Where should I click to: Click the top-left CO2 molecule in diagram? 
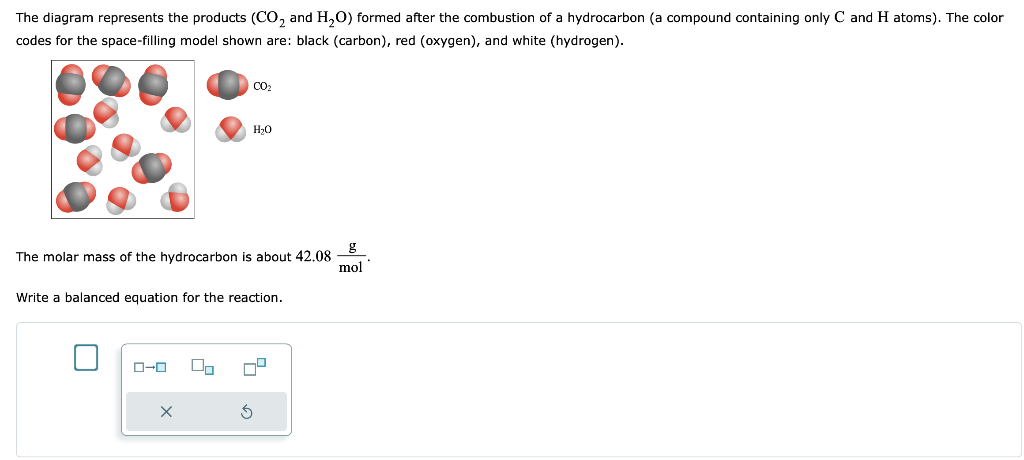71,84
